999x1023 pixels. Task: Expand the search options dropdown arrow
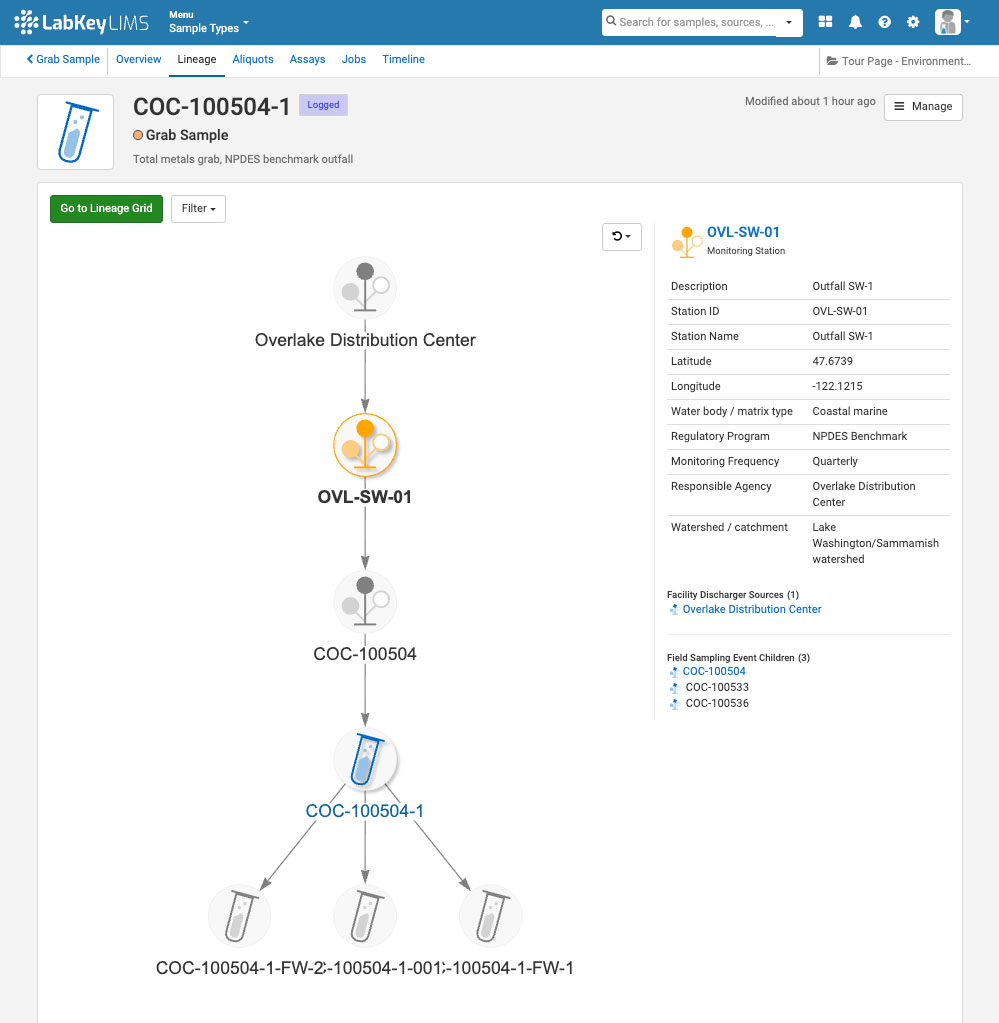pos(789,22)
